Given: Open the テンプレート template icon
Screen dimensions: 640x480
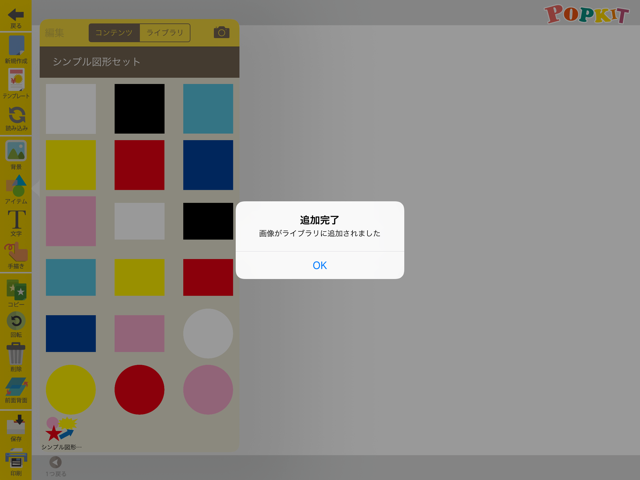Looking at the screenshot, I should tap(16, 82).
